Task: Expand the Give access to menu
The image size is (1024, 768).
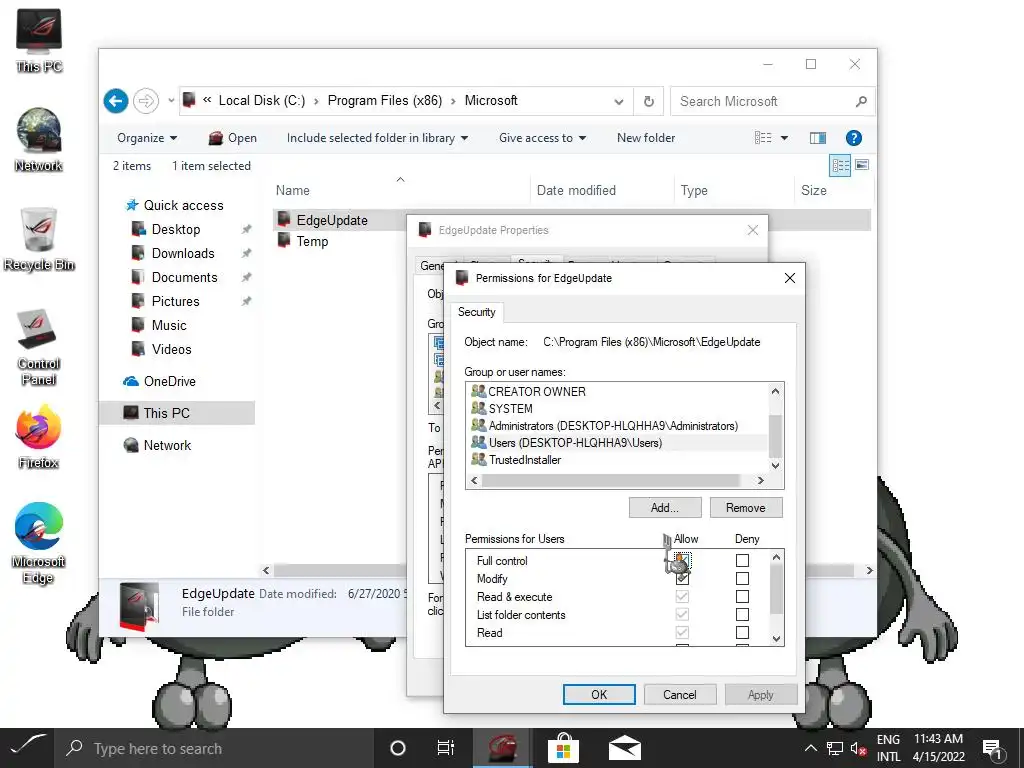Action: click(542, 138)
